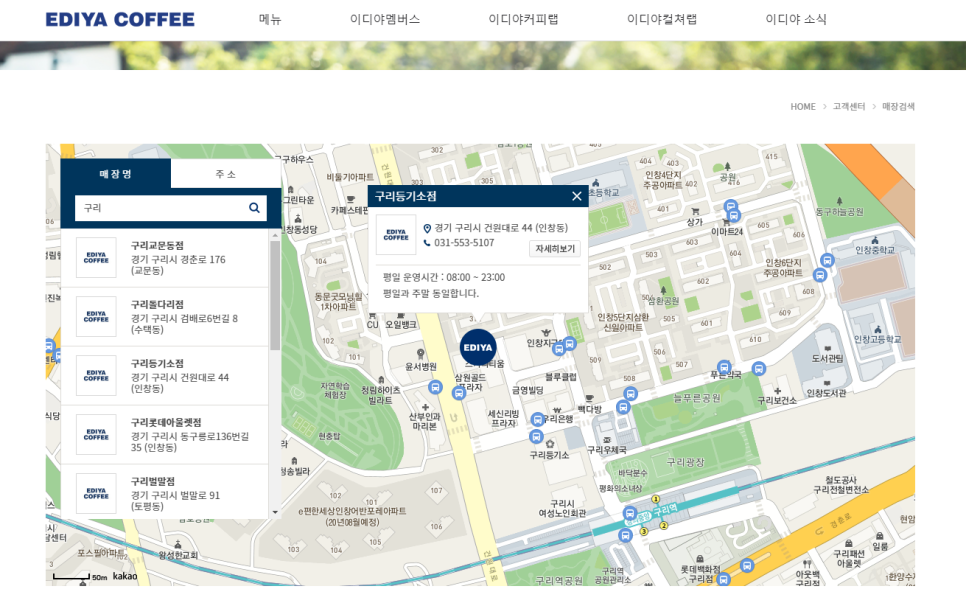The height and width of the screenshot is (589, 966).
Task: Open the 이디야컬쳐랩 menu
Action: (662, 20)
